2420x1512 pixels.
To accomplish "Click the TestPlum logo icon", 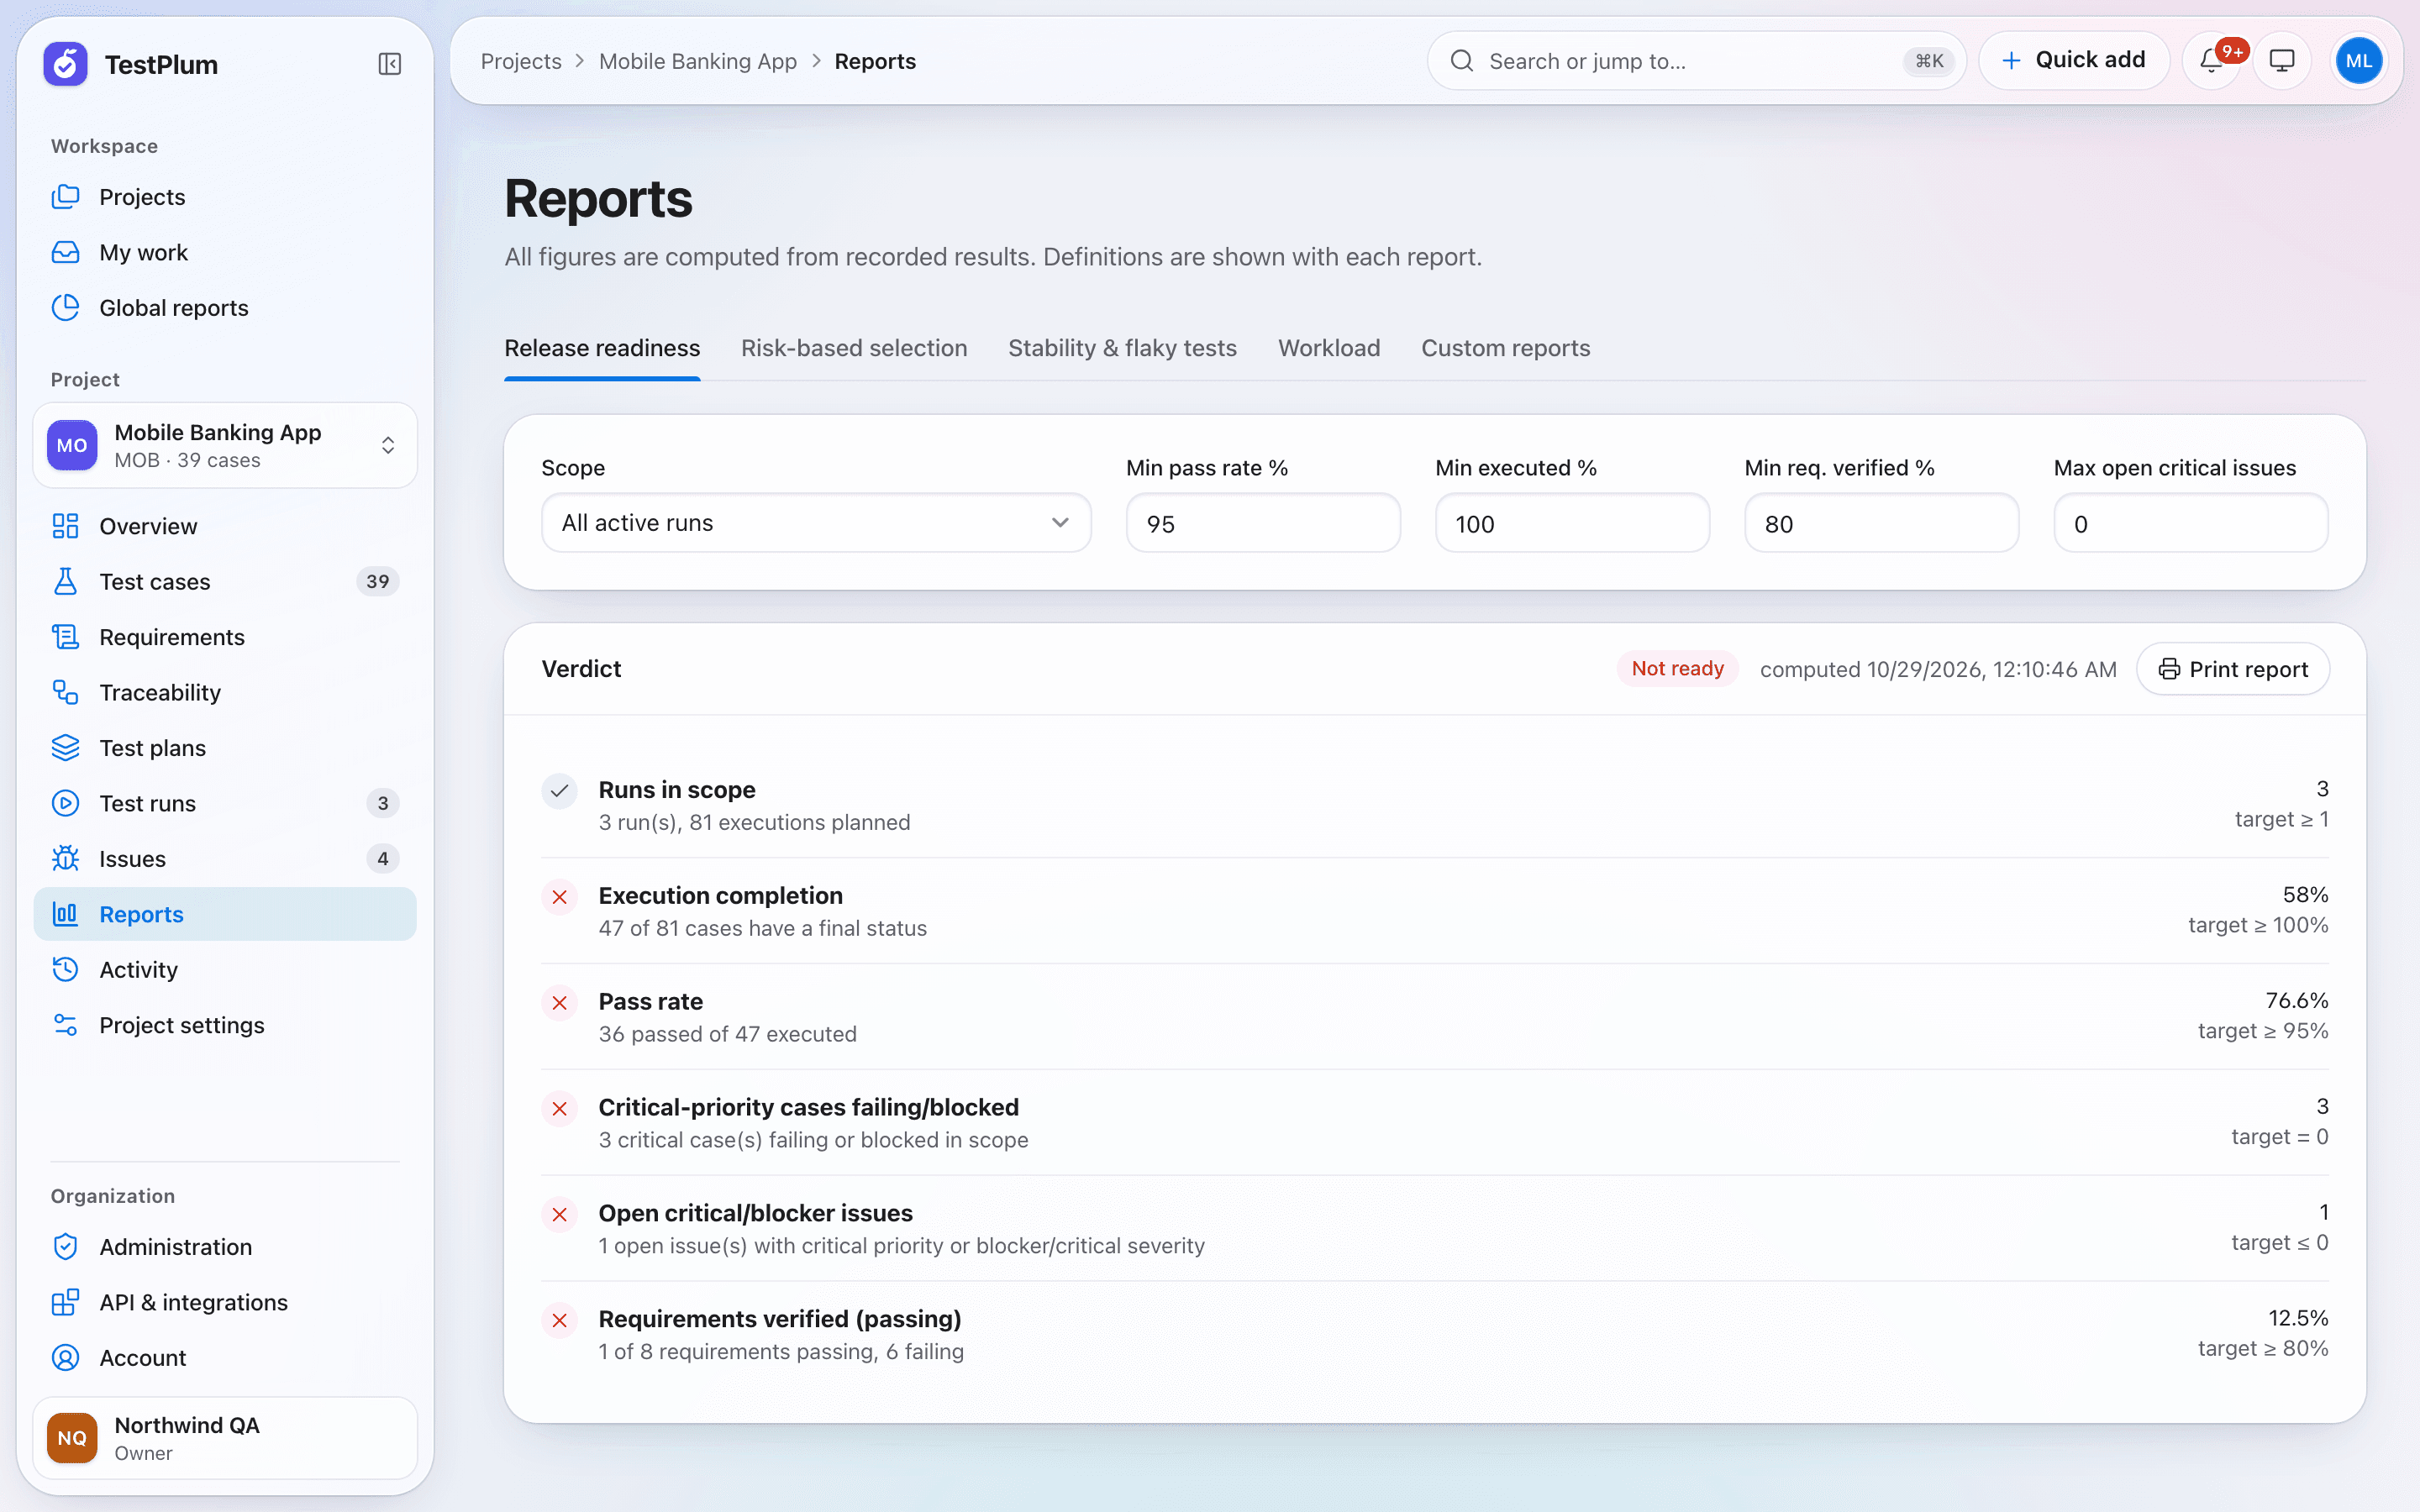I will [x=66, y=65].
